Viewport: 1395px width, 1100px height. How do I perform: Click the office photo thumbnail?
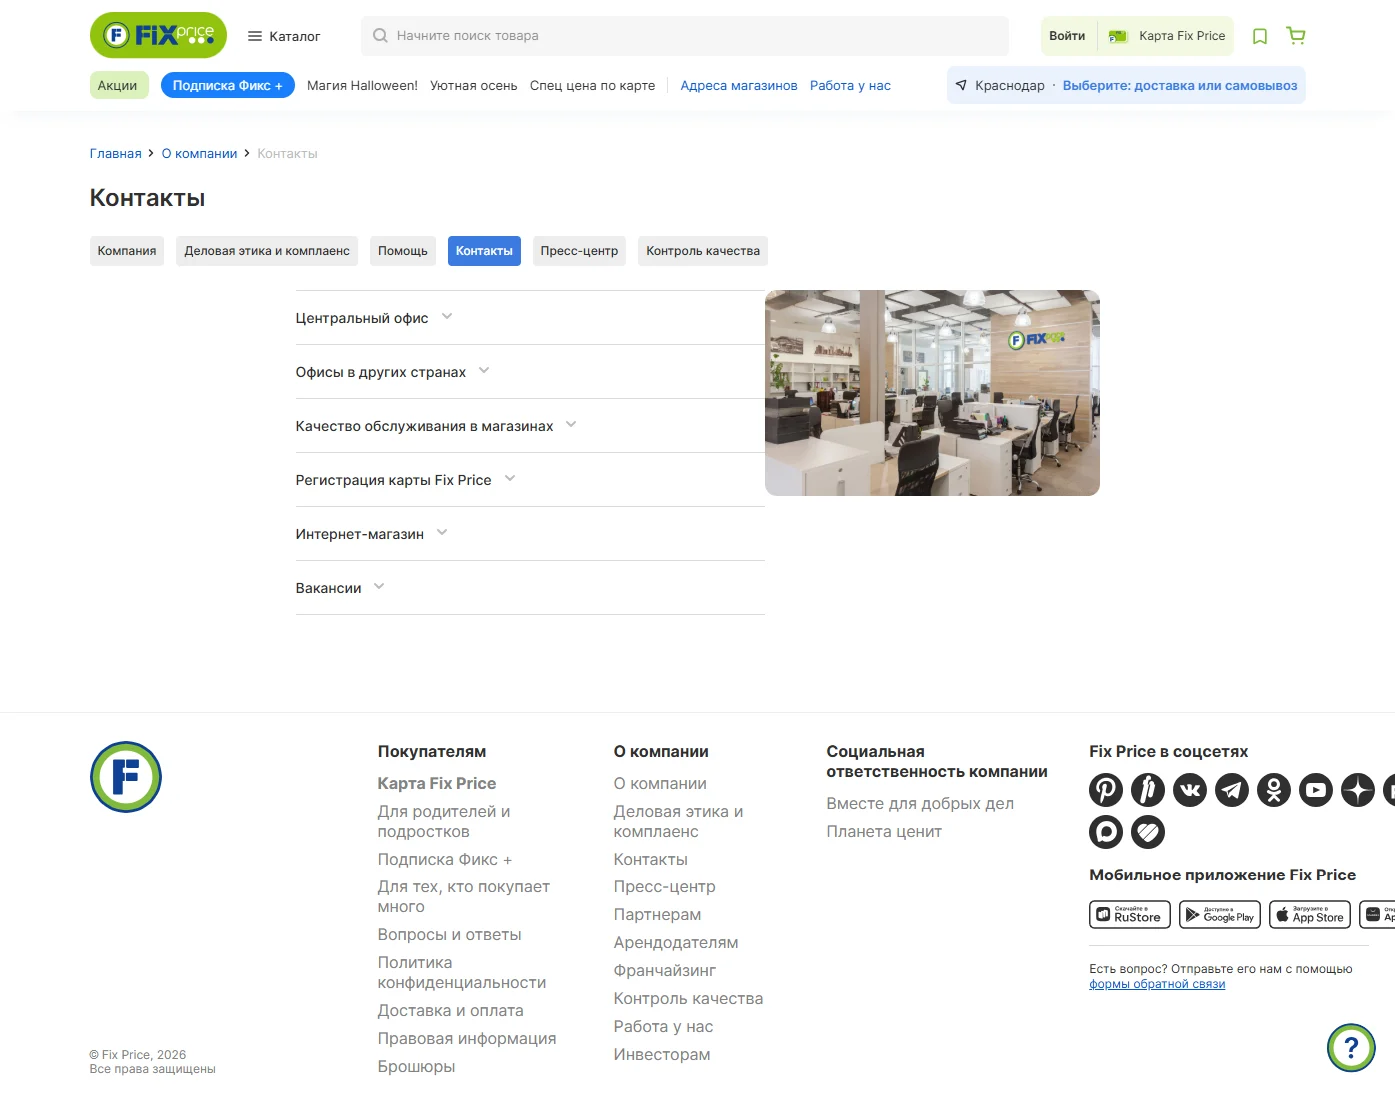[x=932, y=393]
